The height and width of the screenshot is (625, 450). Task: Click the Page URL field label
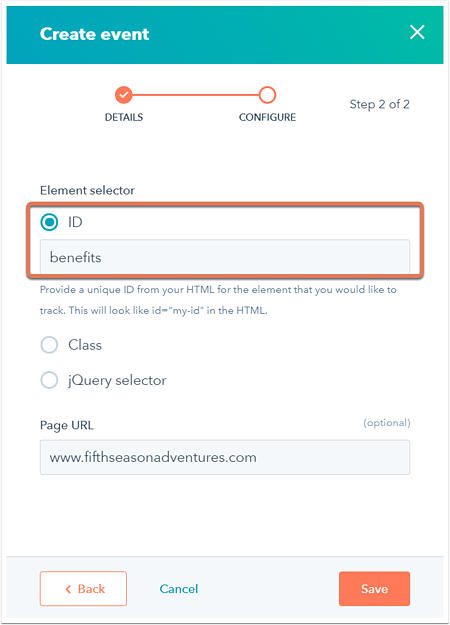pyautogui.click(x=67, y=425)
